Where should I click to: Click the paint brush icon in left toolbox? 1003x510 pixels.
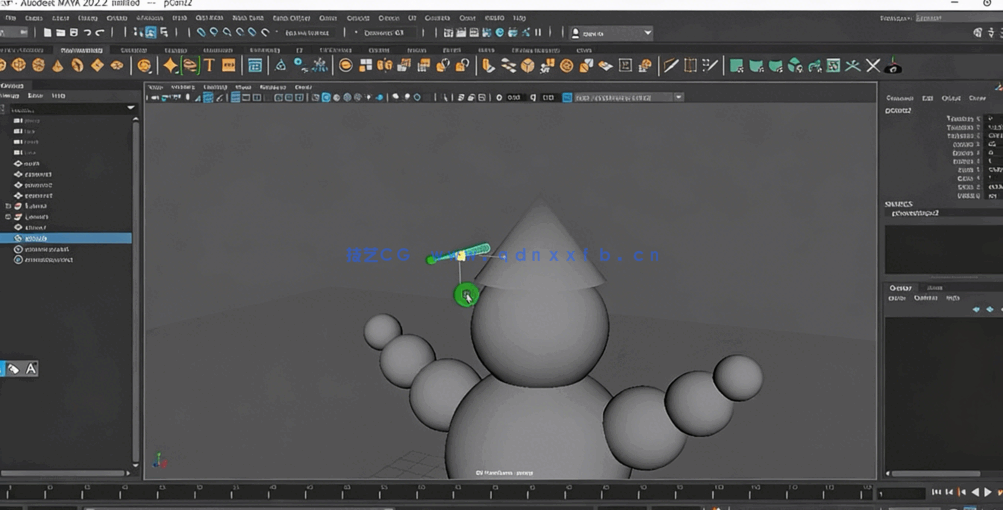point(13,369)
